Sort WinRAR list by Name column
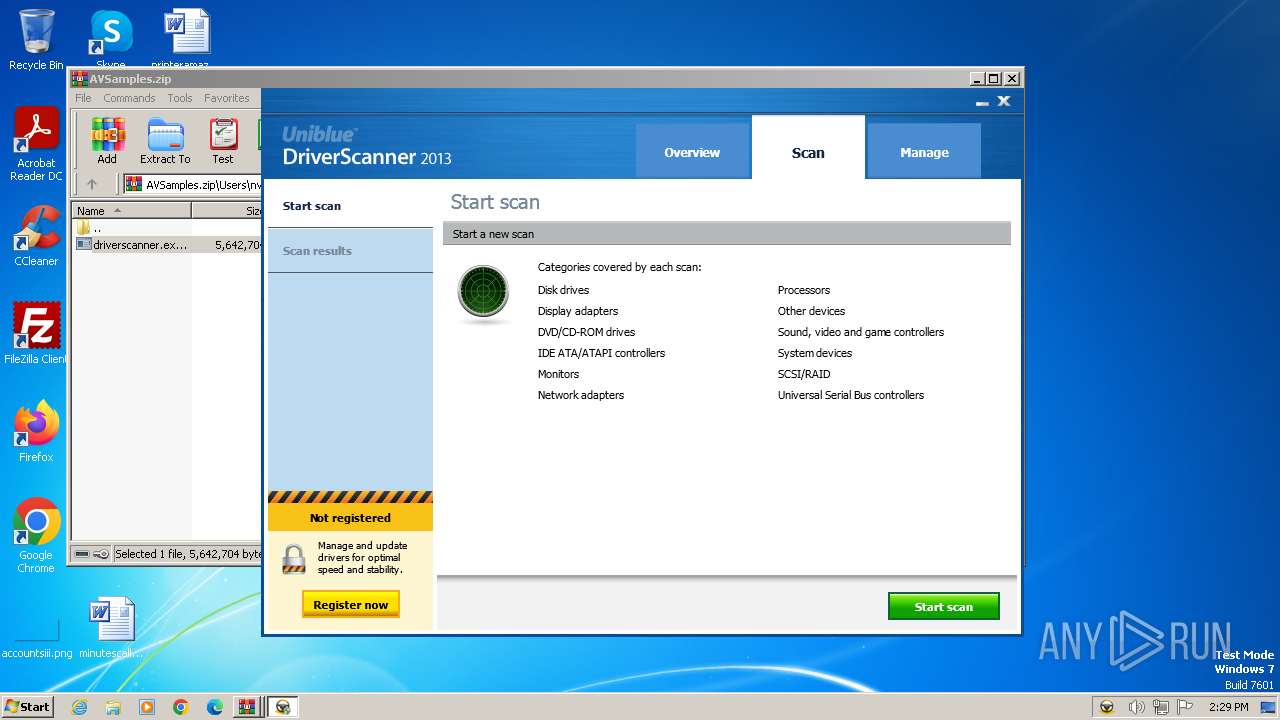 coord(132,210)
